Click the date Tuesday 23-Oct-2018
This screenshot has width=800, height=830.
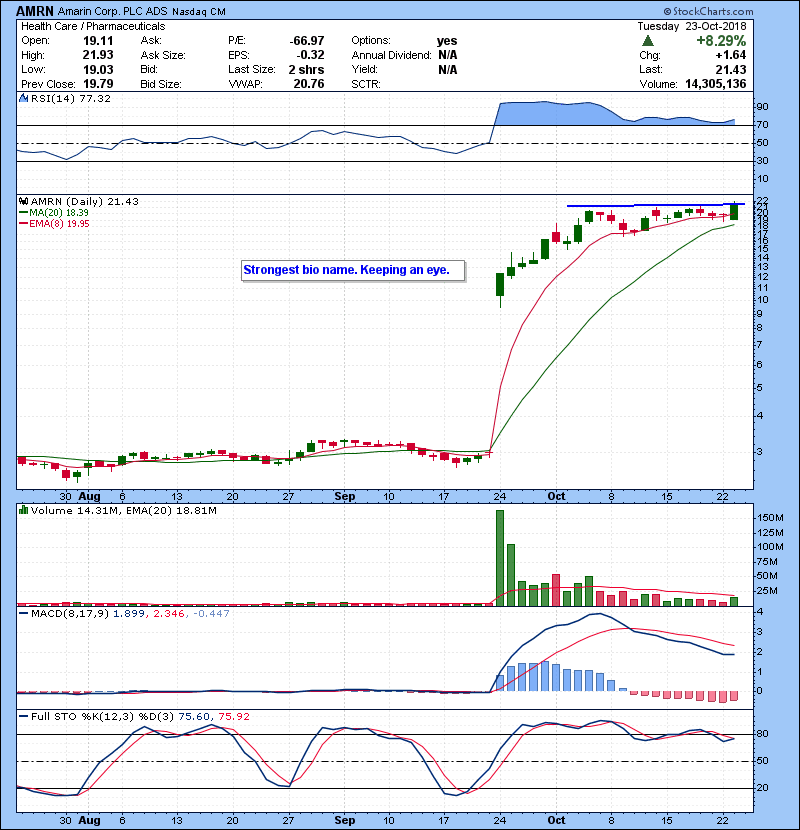pyautogui.click(x=691, y=26)
